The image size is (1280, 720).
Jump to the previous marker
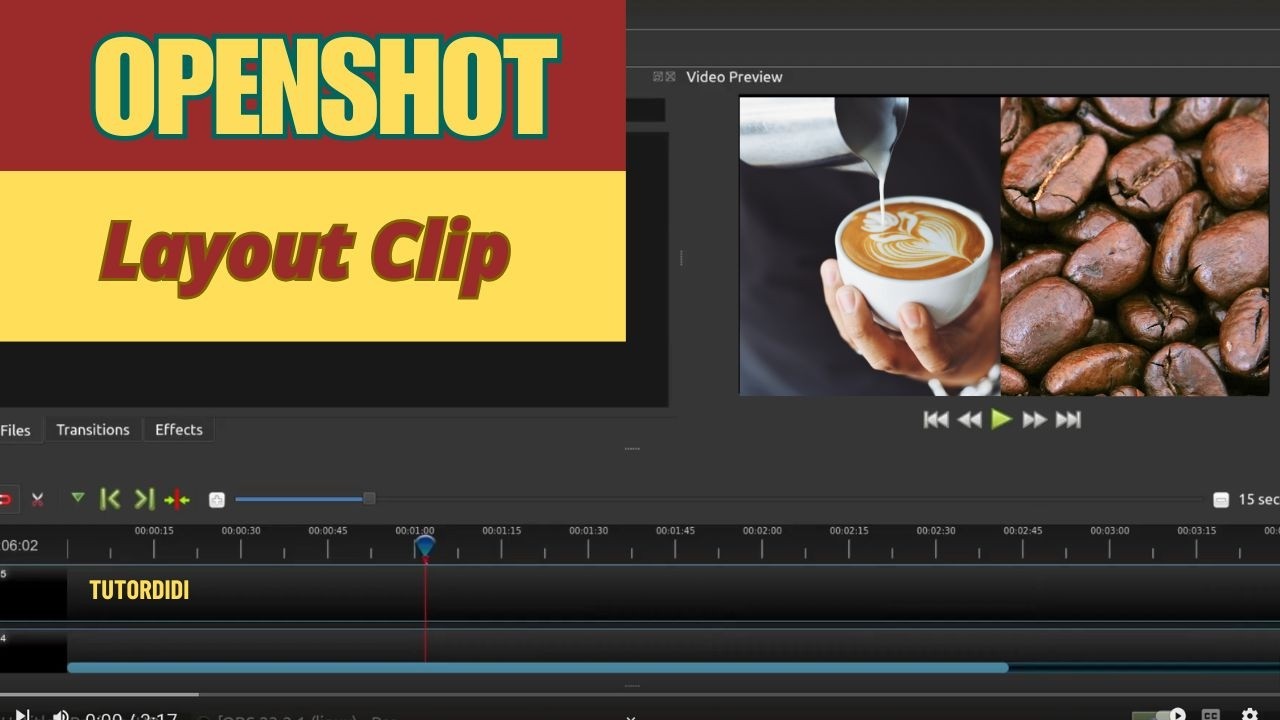(110, 499)
